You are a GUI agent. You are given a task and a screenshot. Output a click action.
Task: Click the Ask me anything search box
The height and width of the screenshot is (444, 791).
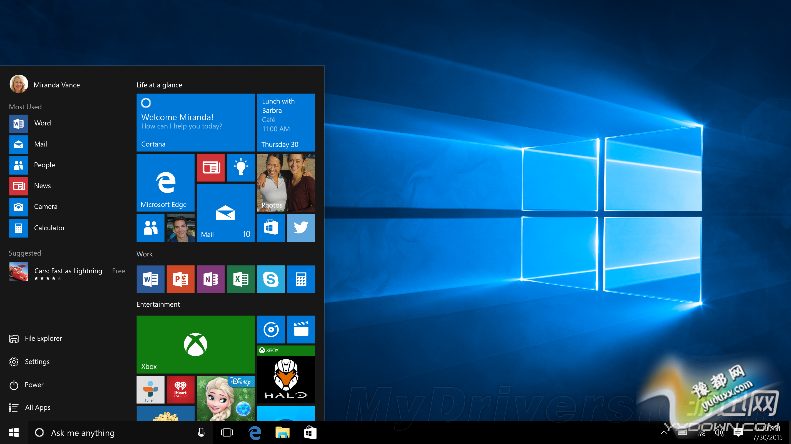[100, 433]
